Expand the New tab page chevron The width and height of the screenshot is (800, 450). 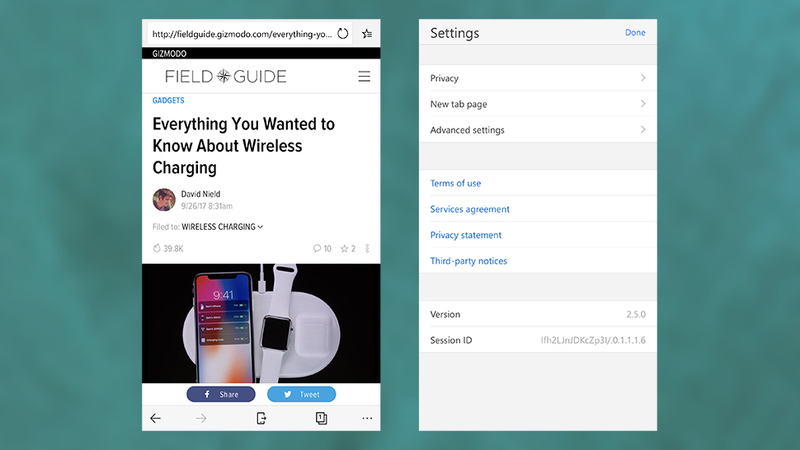[x=643, y=104]
